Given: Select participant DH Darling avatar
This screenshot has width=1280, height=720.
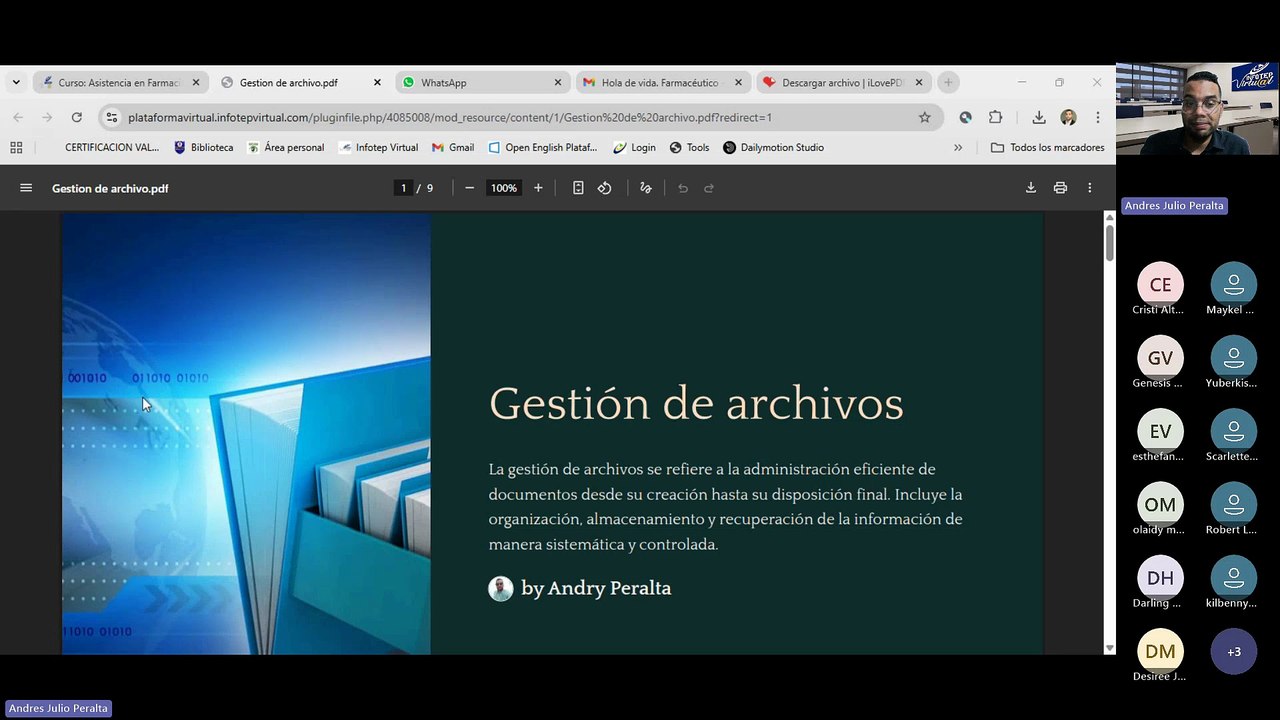Looking at the screenshot, I should 1160,578.
